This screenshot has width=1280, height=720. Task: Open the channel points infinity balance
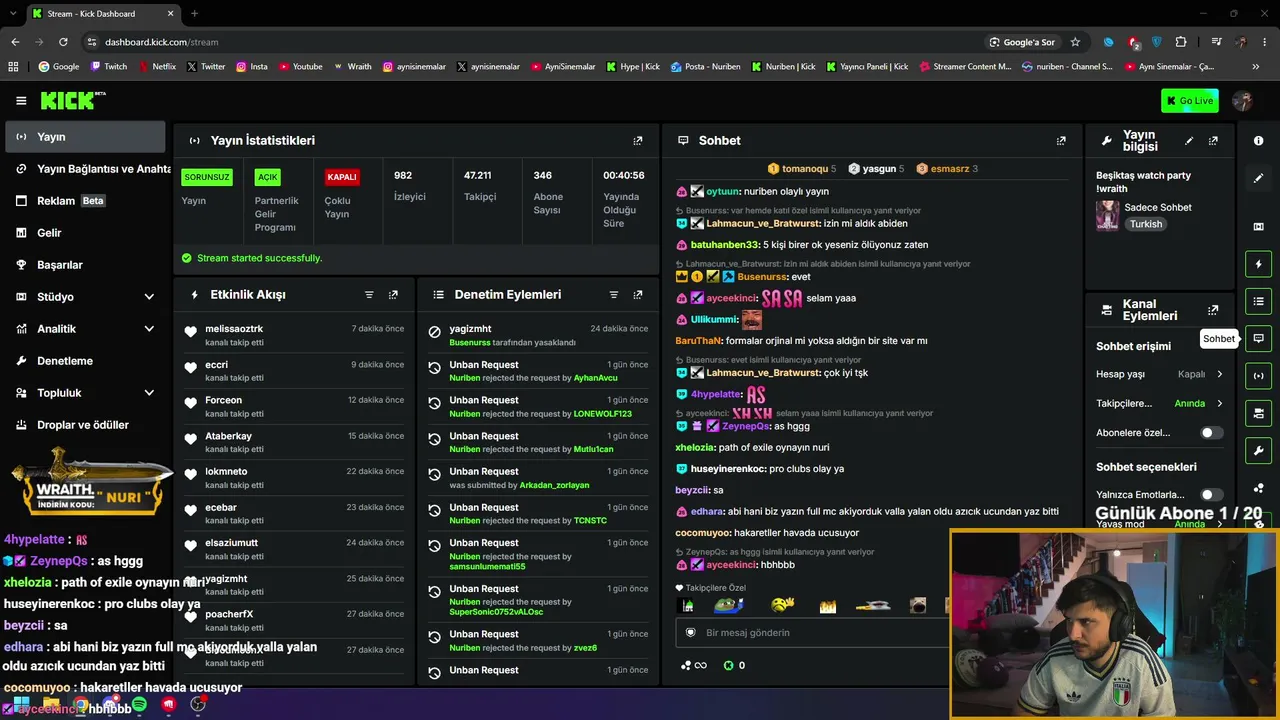tap(693, 665)
